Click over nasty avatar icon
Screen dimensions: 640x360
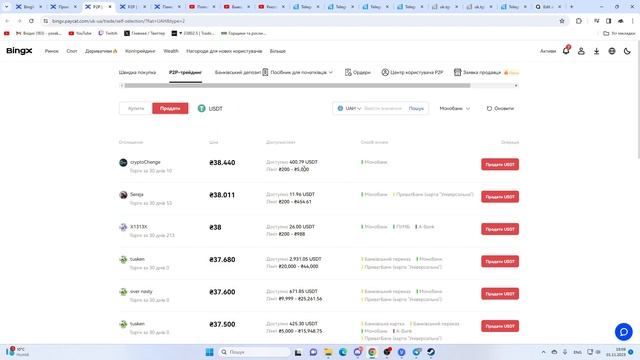click(x=123, y=292)
